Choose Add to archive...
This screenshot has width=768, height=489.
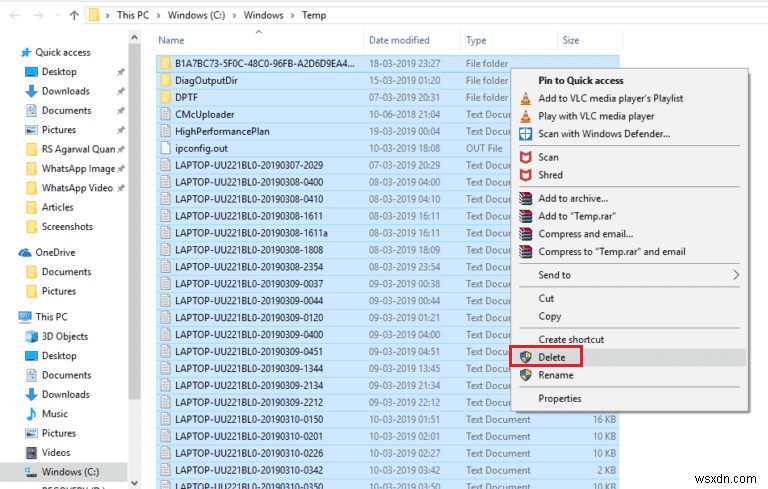coord(573,198)
